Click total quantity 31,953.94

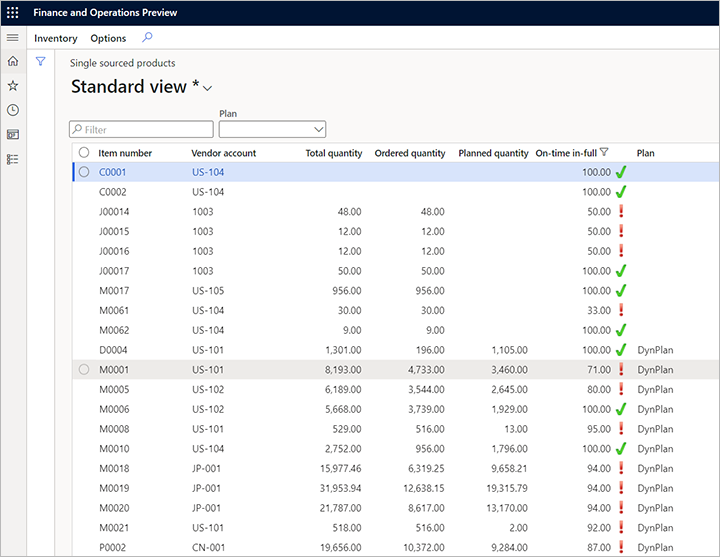coord(340,488)
